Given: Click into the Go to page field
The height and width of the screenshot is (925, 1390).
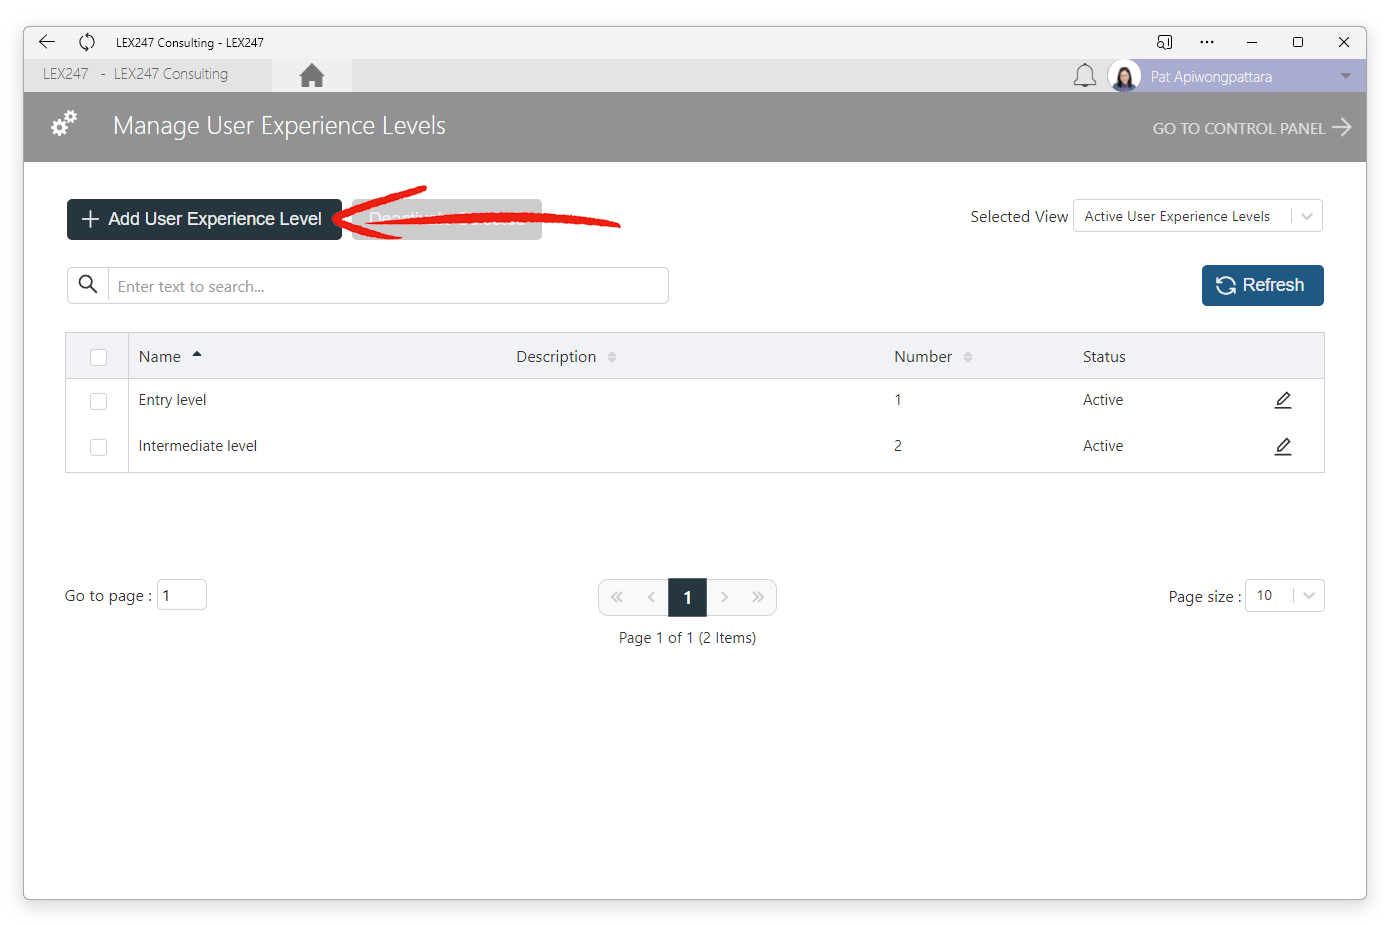Looking at the screenshot, I should tap(182, 595).
